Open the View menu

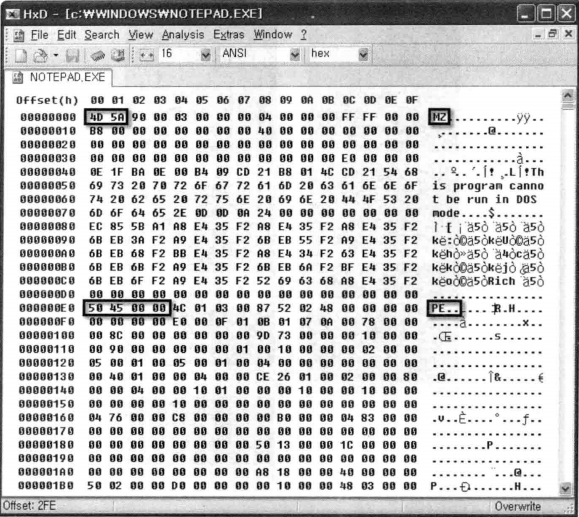coord(141,35)
